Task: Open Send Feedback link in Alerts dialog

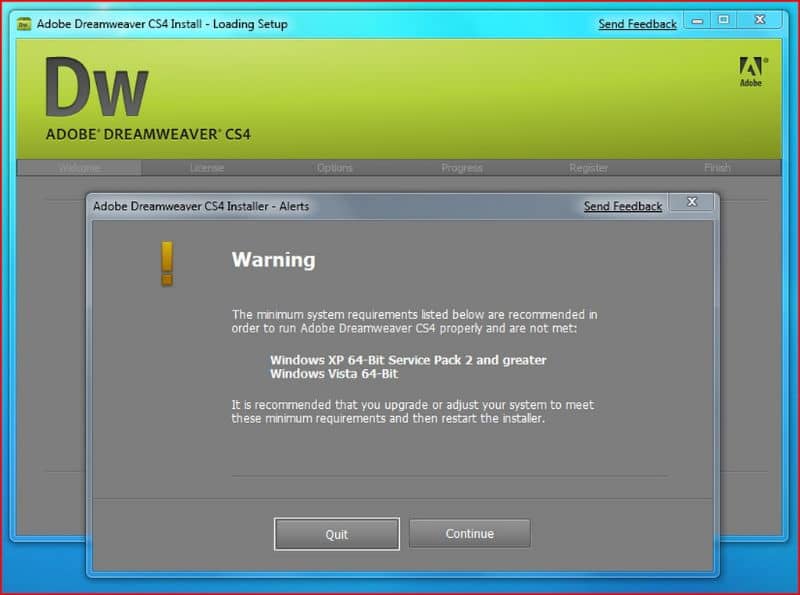Action: click(x=622, y=206)
